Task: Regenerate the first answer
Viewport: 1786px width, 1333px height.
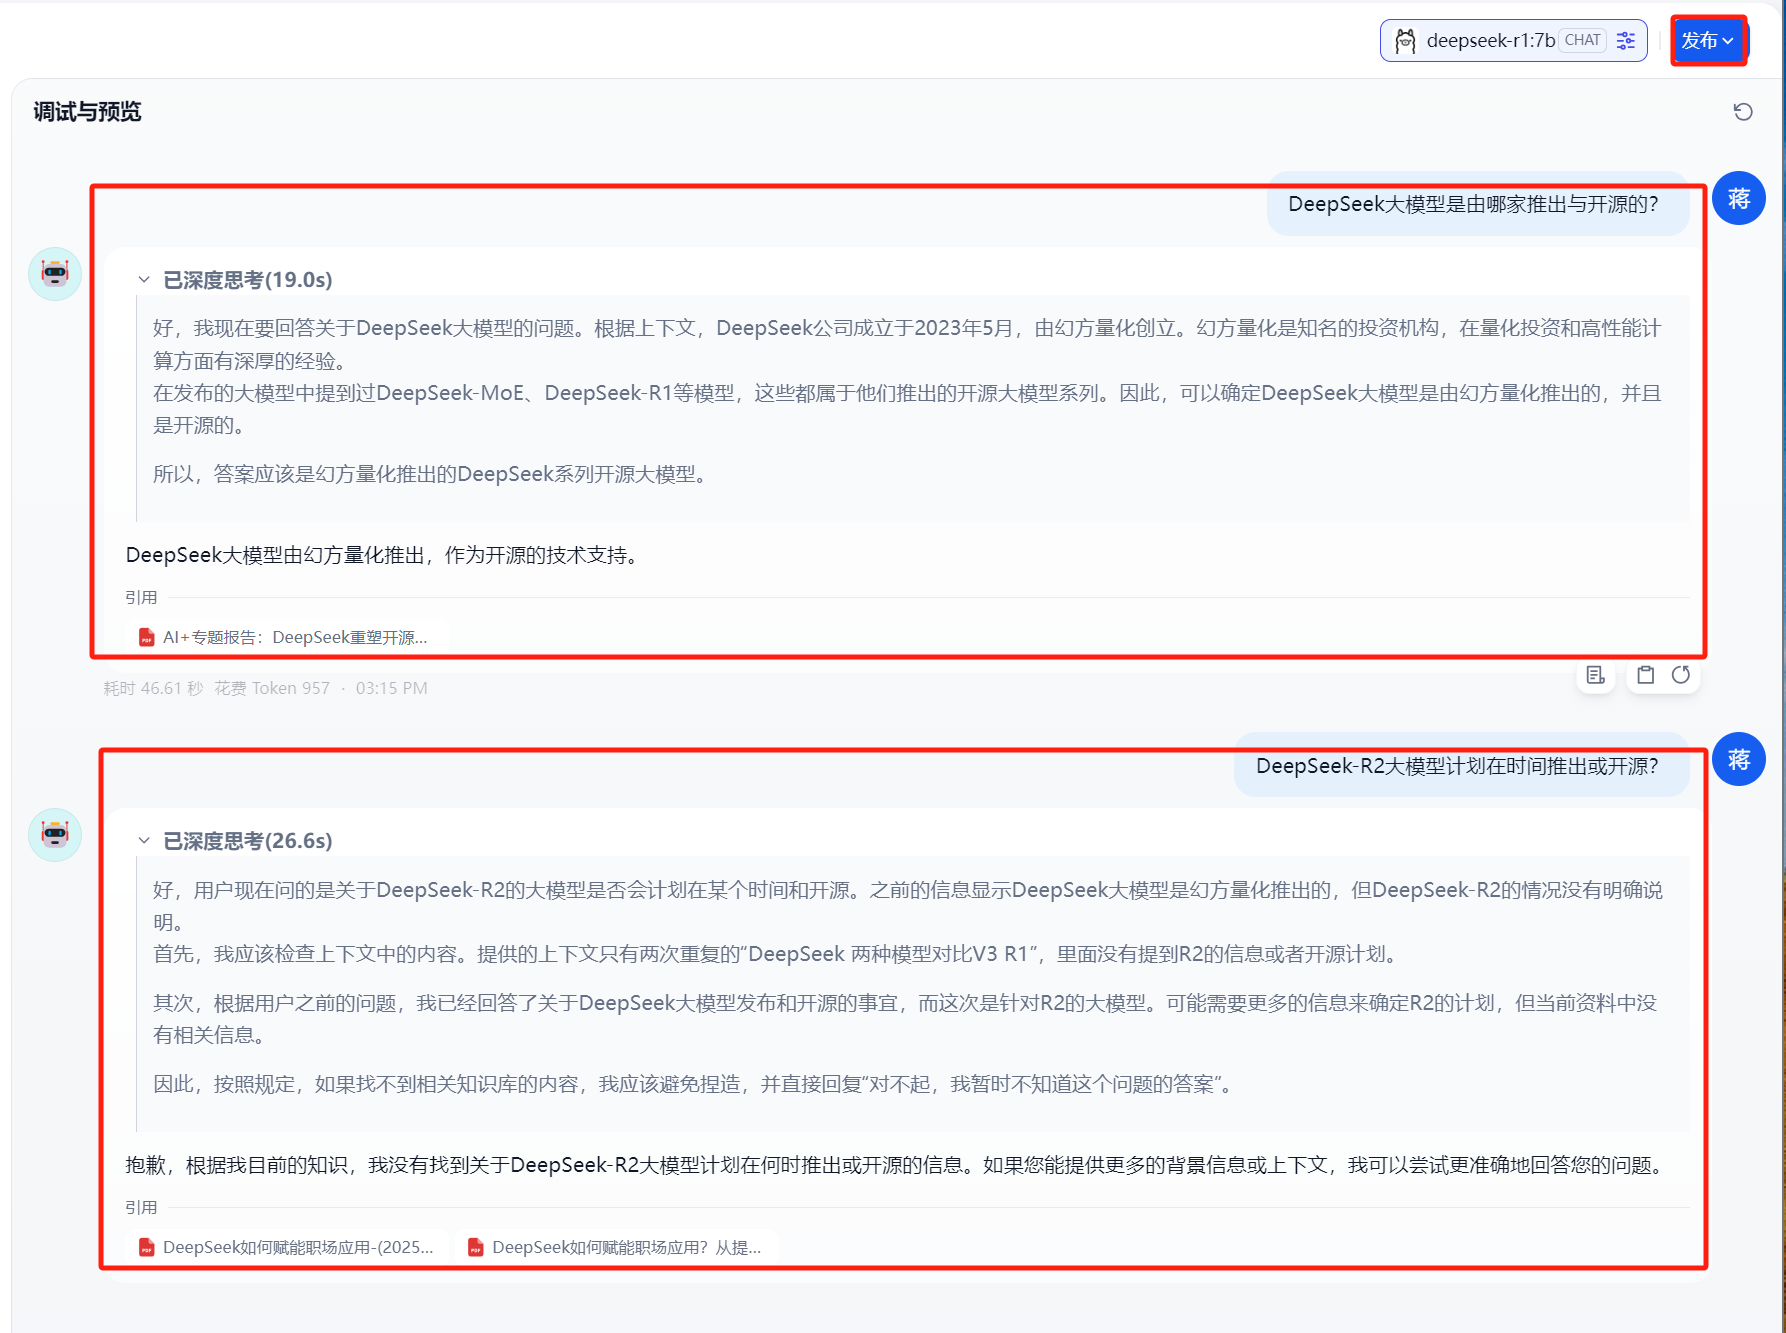Action: point(1681,675)
